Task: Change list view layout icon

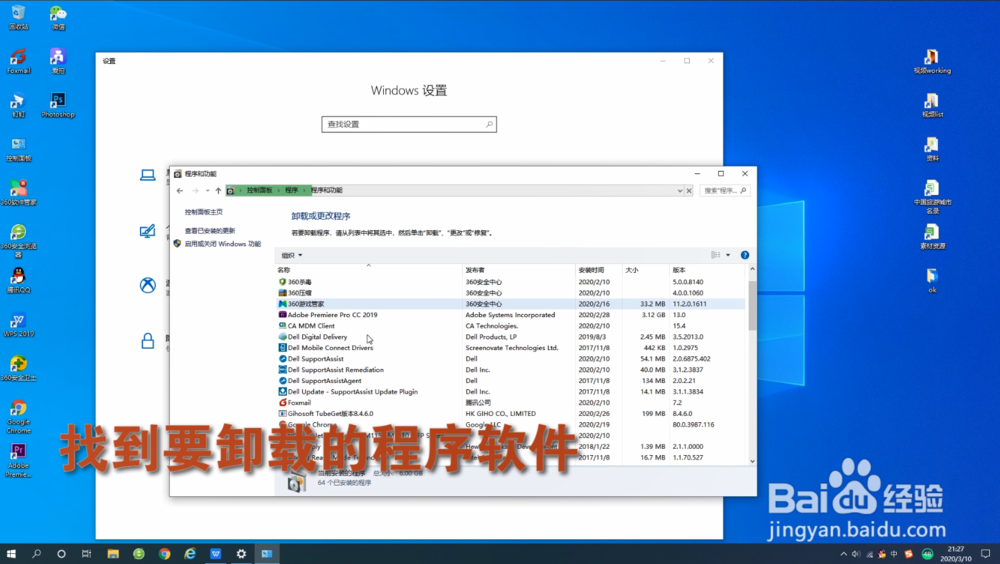Action: coord(716,255)
